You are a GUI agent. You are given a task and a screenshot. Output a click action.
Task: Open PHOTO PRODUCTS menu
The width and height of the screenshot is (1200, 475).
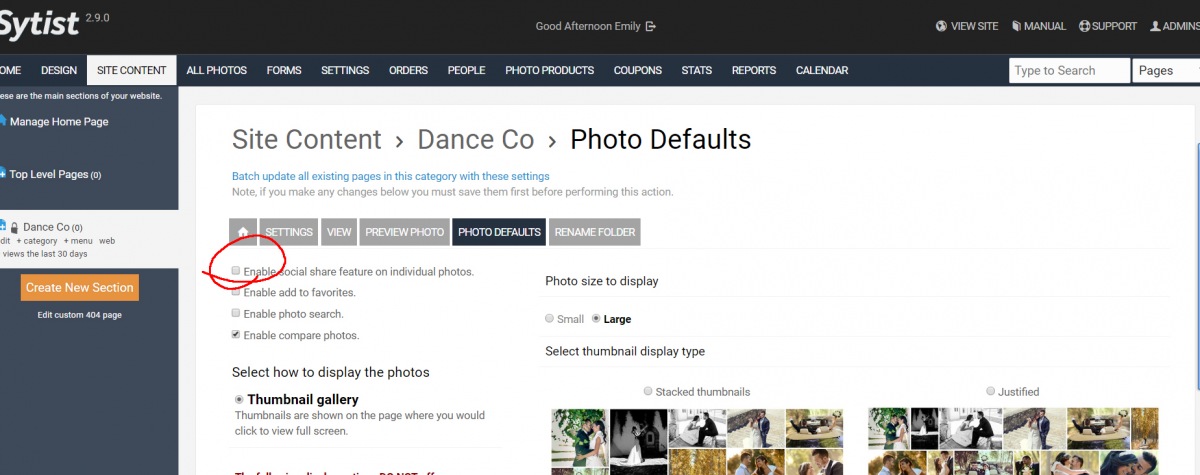point(549,70)
